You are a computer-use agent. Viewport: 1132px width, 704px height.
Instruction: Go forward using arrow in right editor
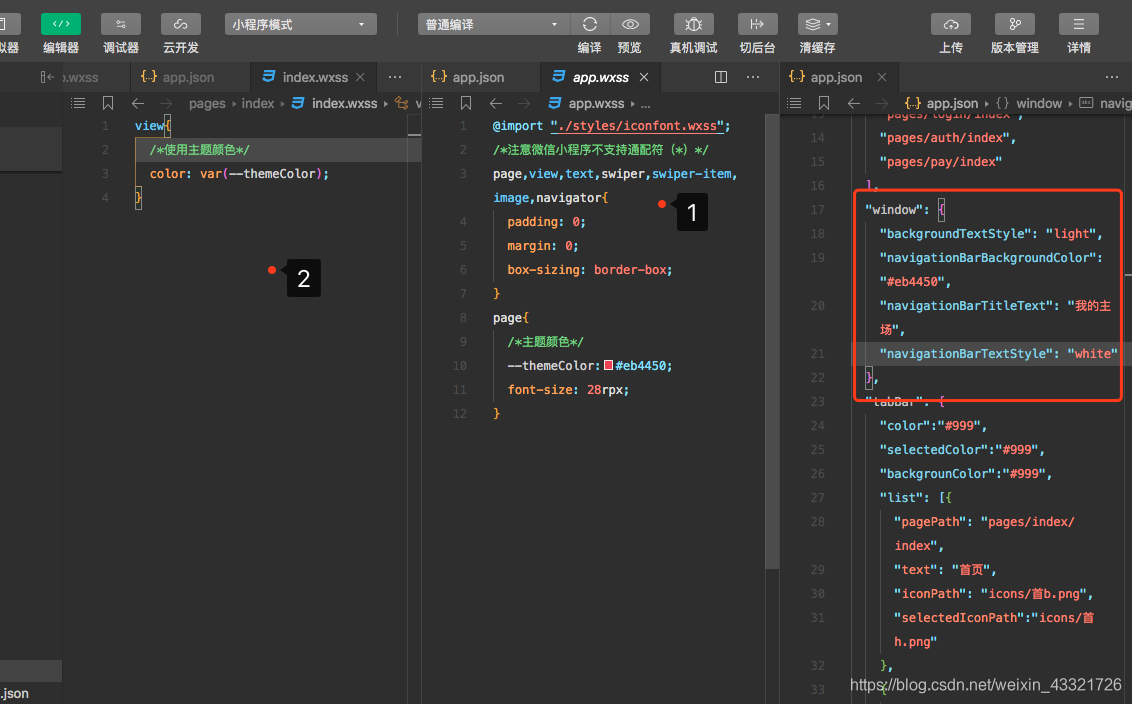[882, 103]
